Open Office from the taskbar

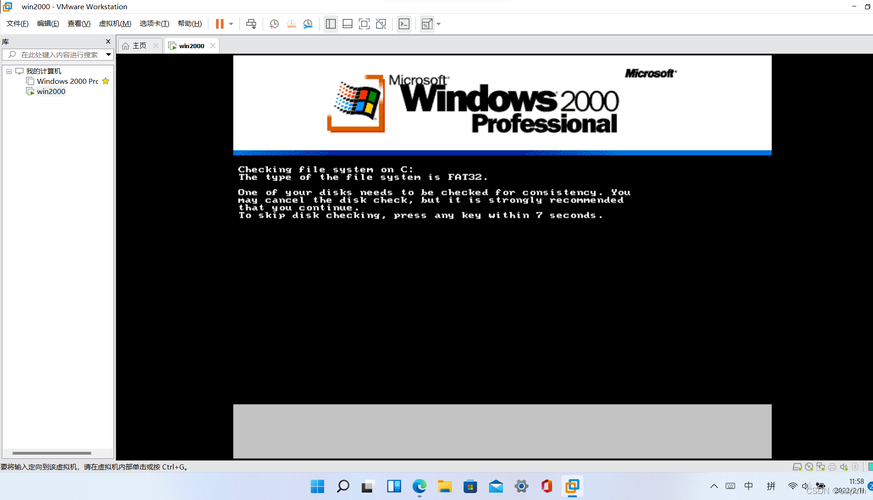[x=547, y=486]
